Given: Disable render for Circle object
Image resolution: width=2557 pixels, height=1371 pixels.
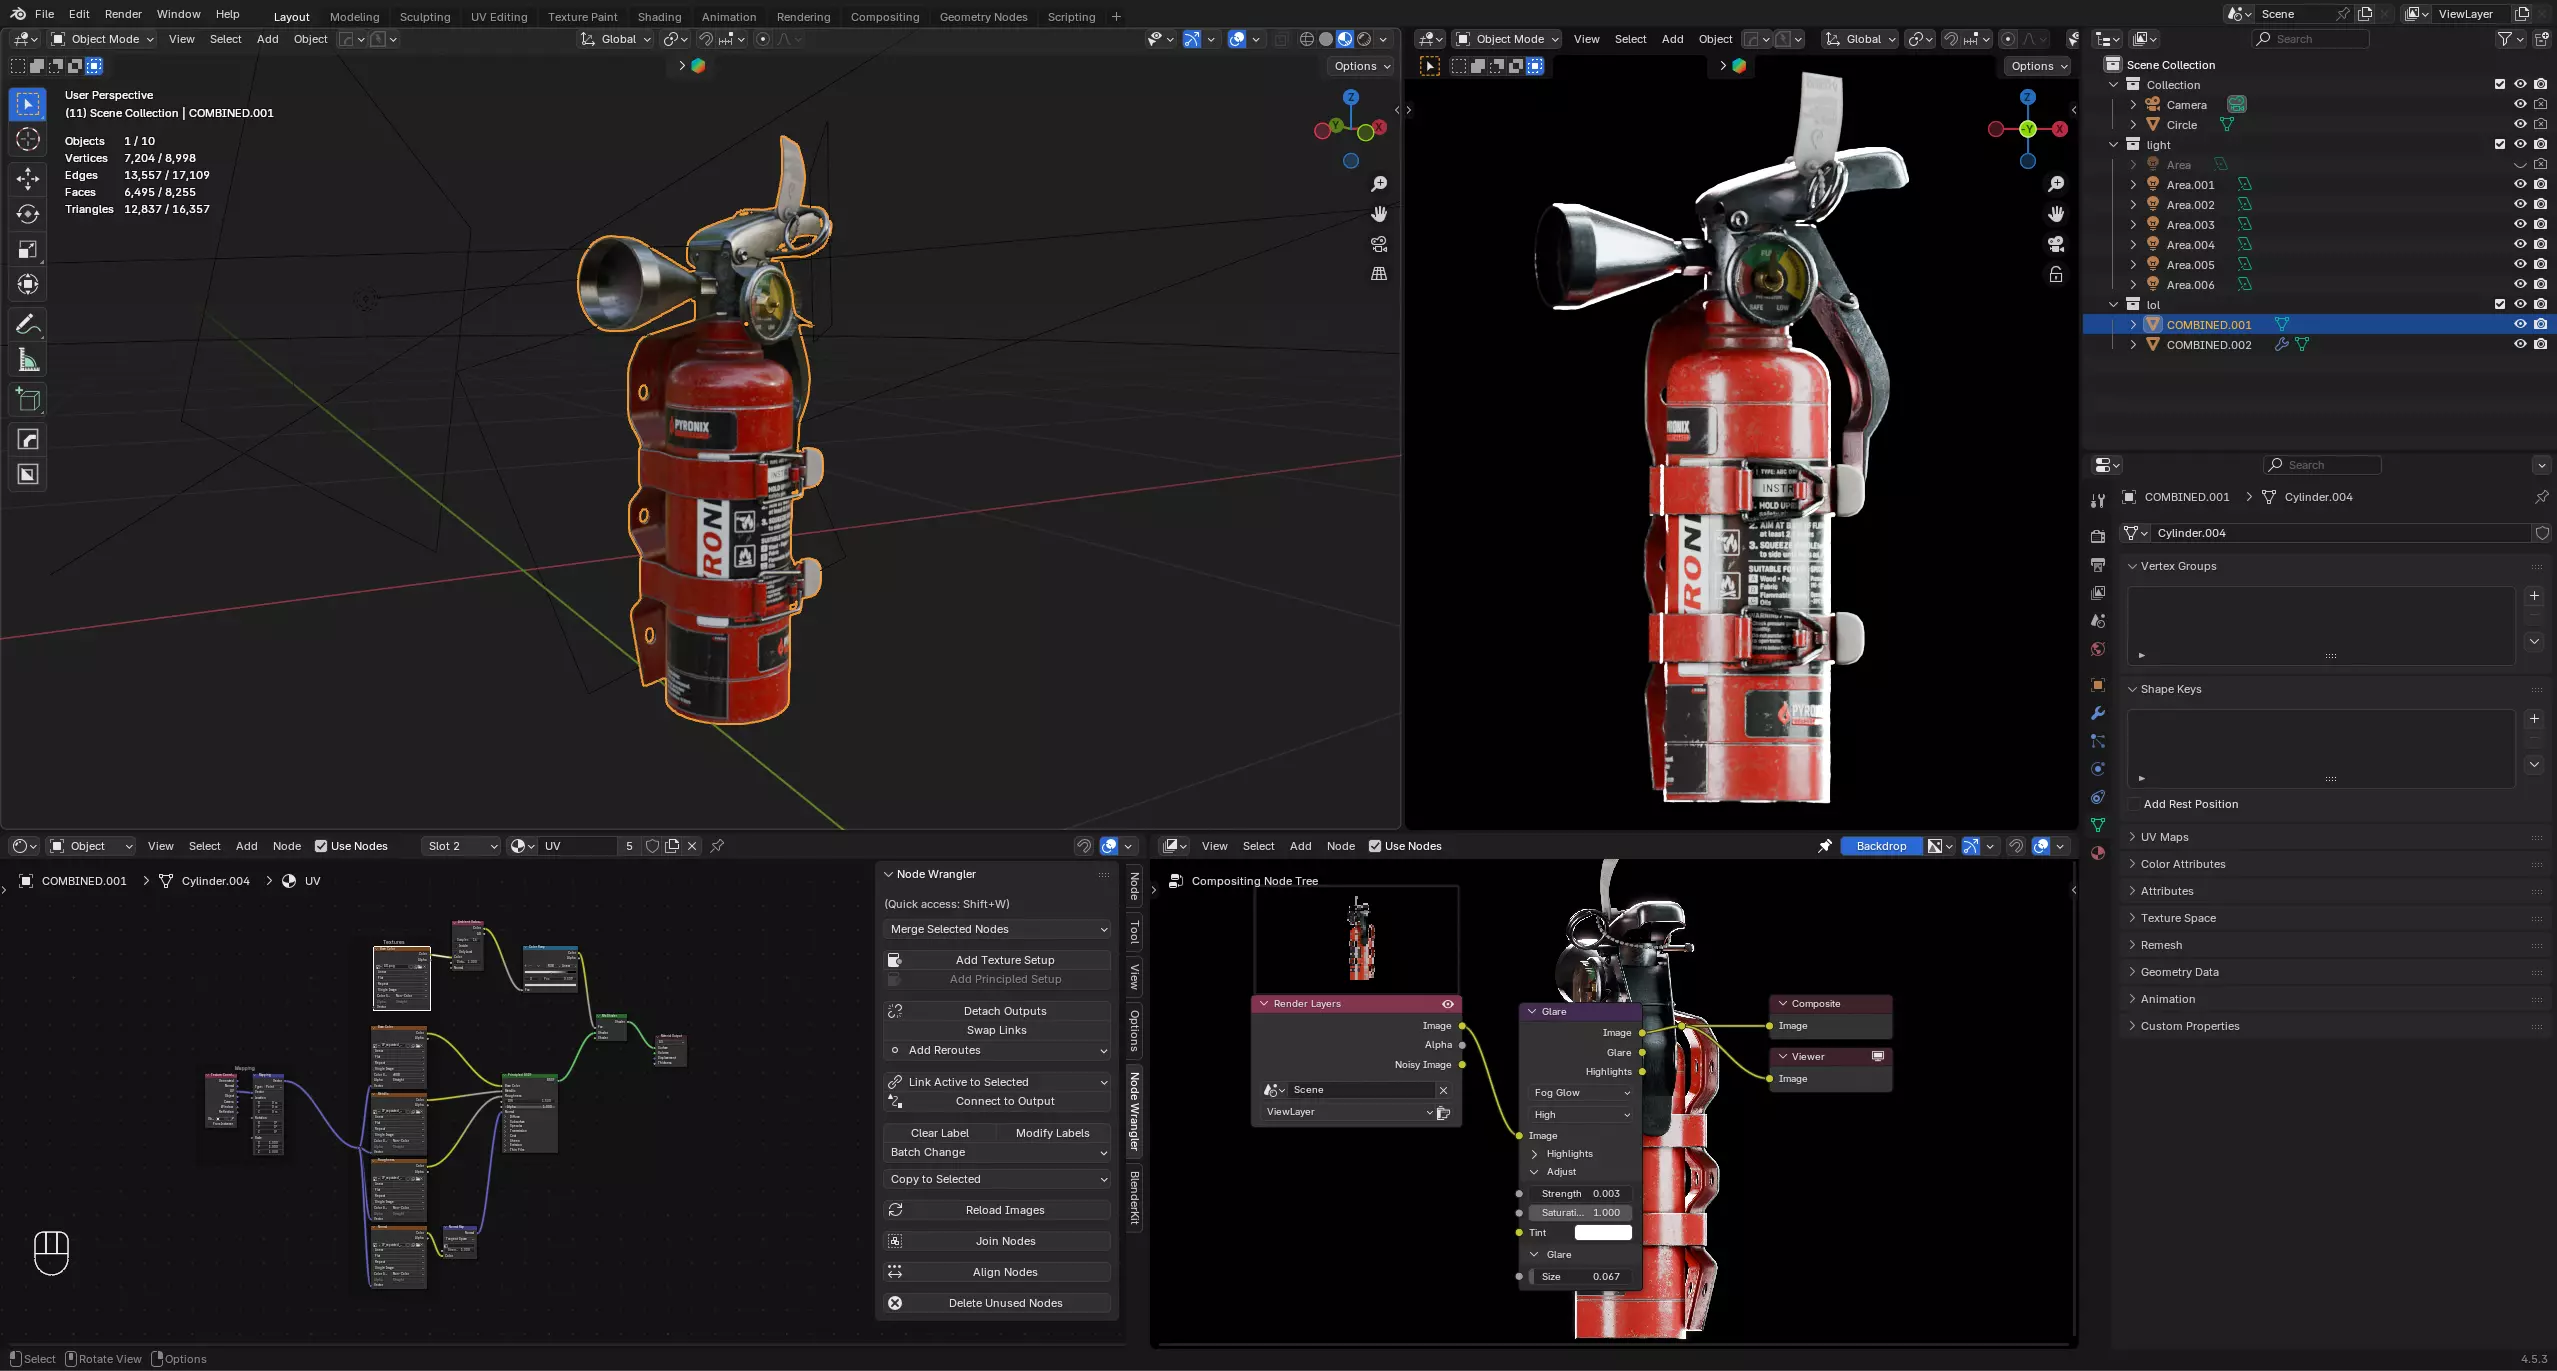Looking at the screenshot, I should tap(2540, 124).
